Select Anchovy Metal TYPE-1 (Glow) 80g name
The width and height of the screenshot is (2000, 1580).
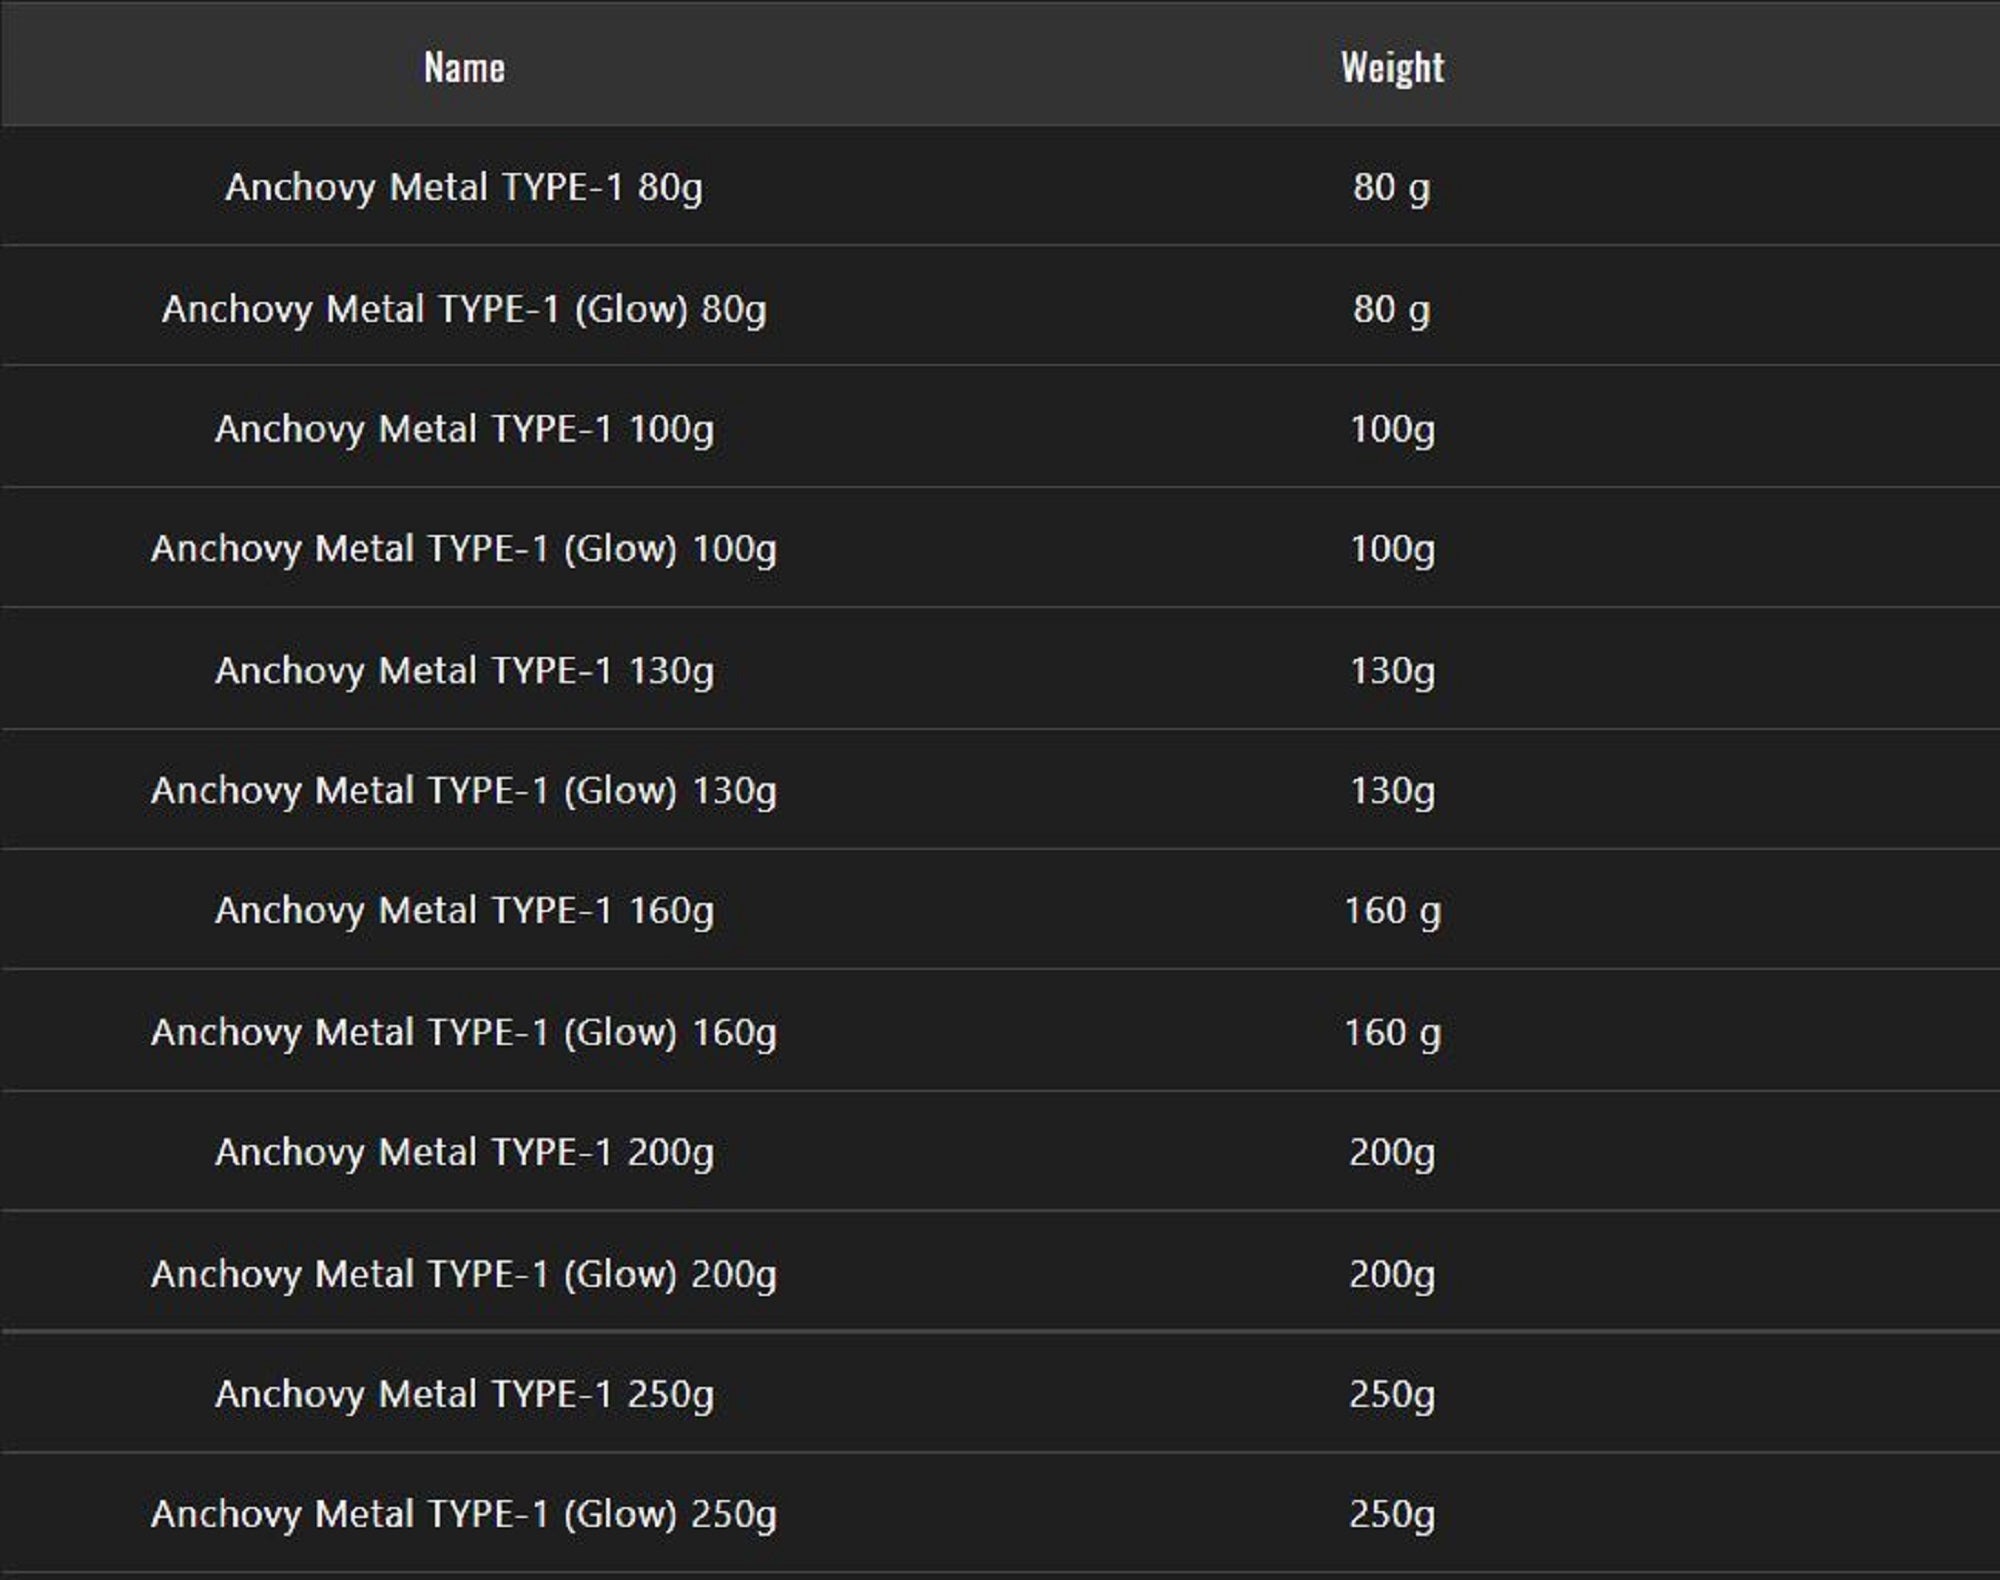(x=464, y=309)
